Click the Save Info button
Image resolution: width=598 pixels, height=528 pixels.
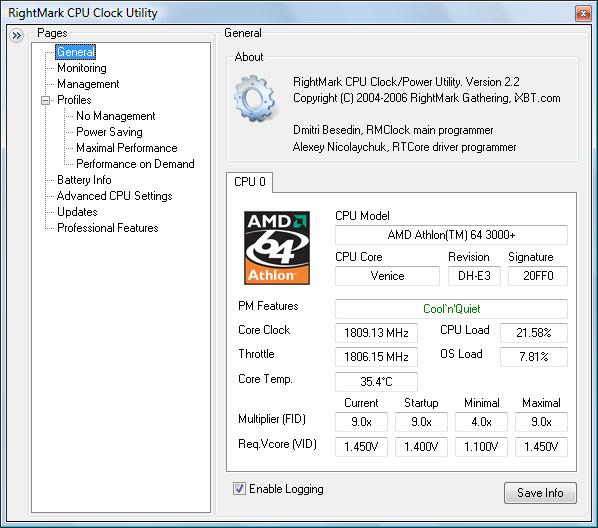(x=540, y=493)
